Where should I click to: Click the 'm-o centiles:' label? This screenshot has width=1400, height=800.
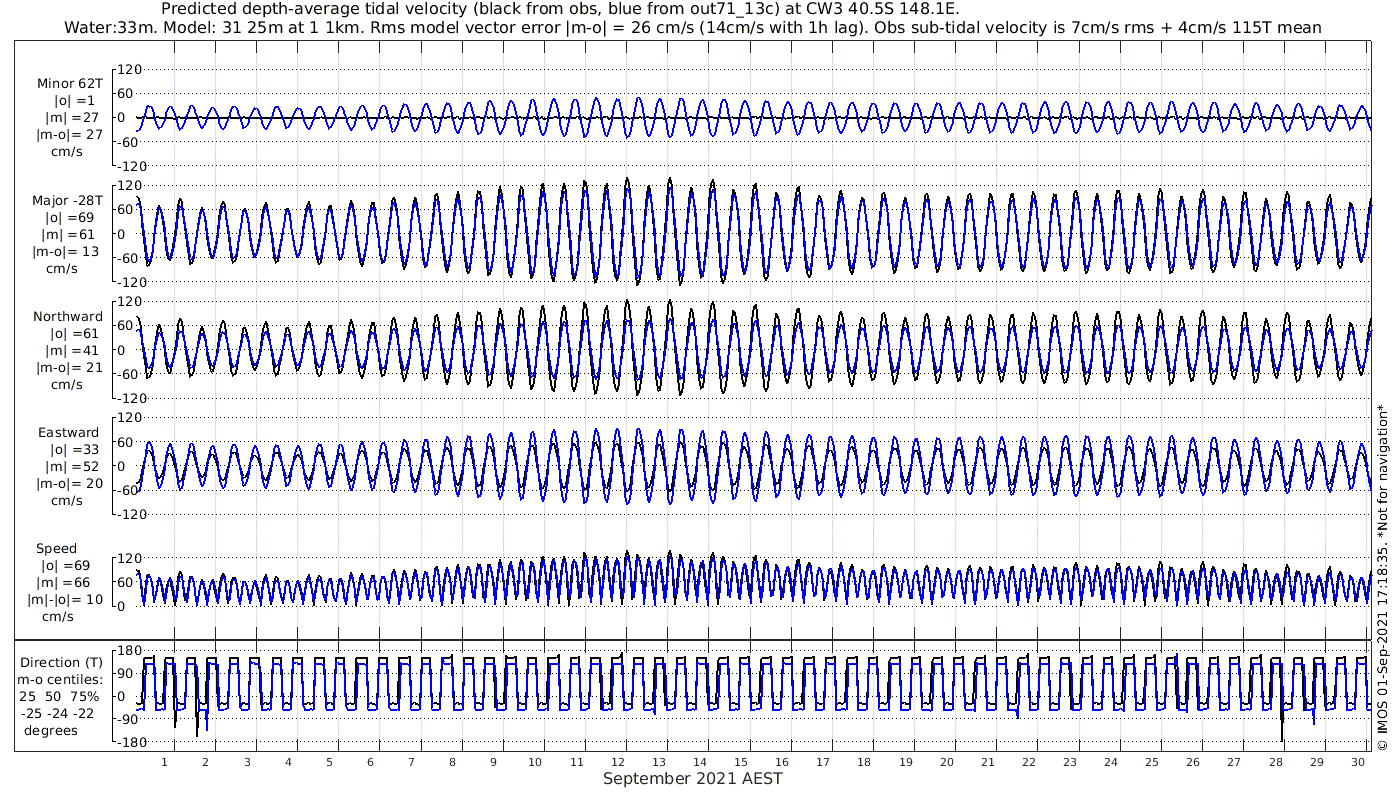tap(61, 679)
